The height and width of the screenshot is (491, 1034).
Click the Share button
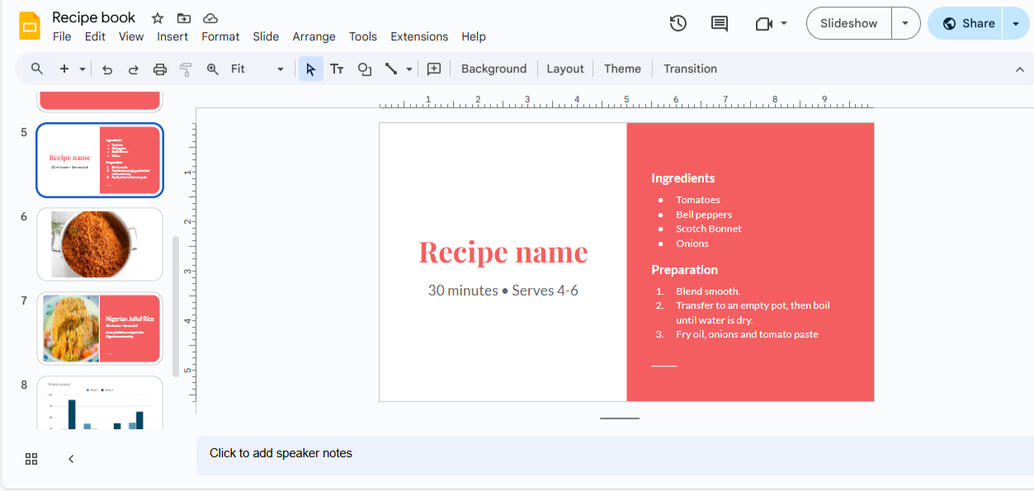965,24
